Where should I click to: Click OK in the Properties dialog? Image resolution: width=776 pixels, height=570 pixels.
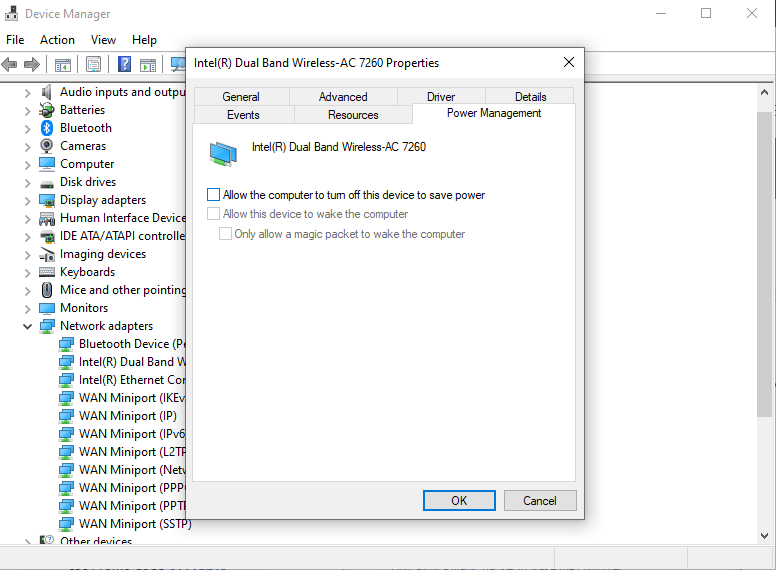click(459, 501)
